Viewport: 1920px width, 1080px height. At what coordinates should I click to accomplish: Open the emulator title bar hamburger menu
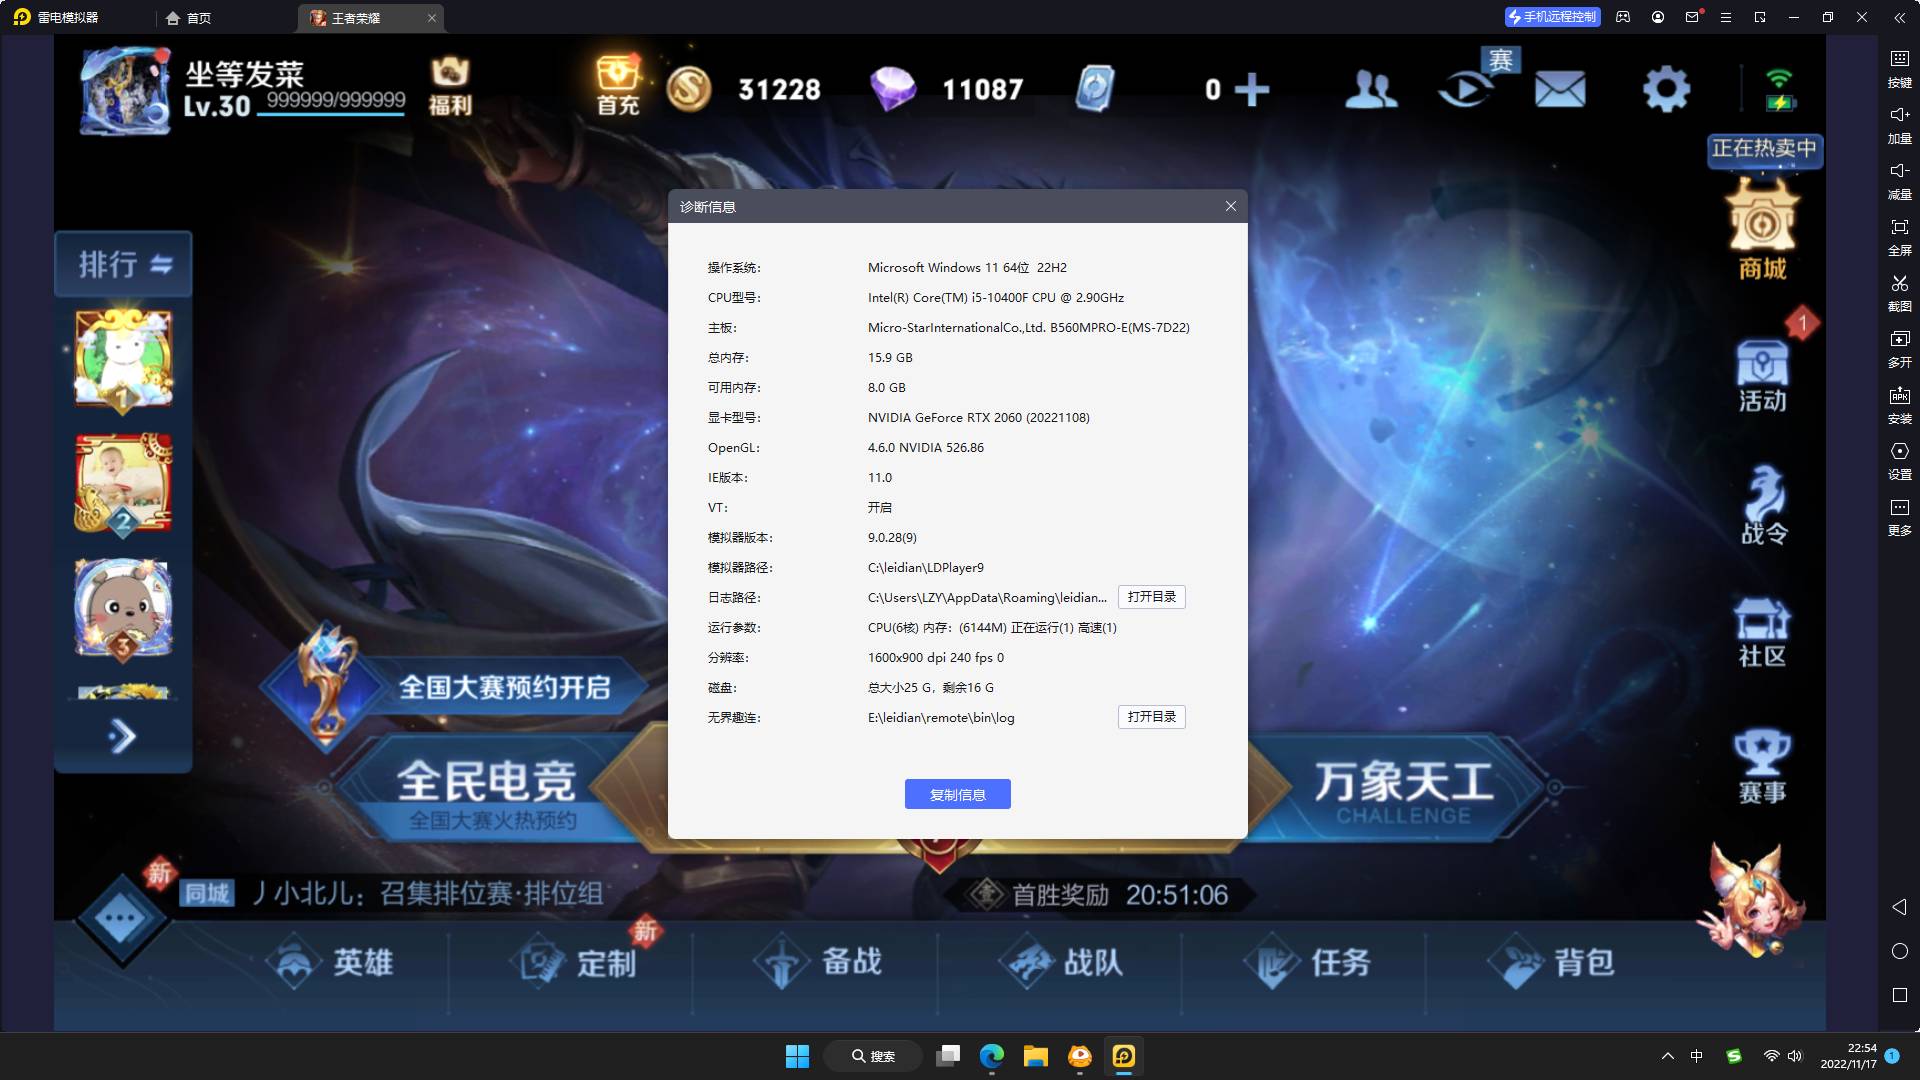1725,17
